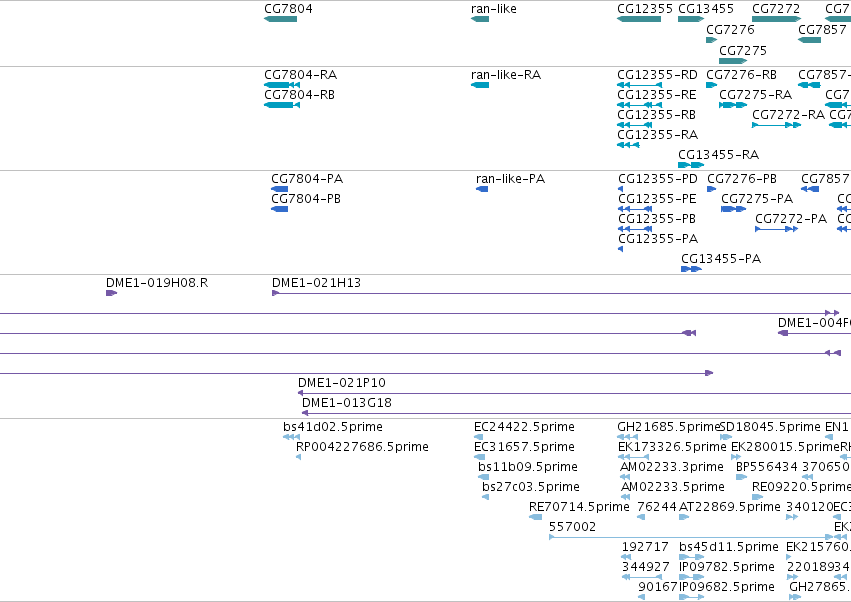Screen dimensions: 851x602
Task: Select transcript CG12355-RA
Action: [x=657, y=135]
